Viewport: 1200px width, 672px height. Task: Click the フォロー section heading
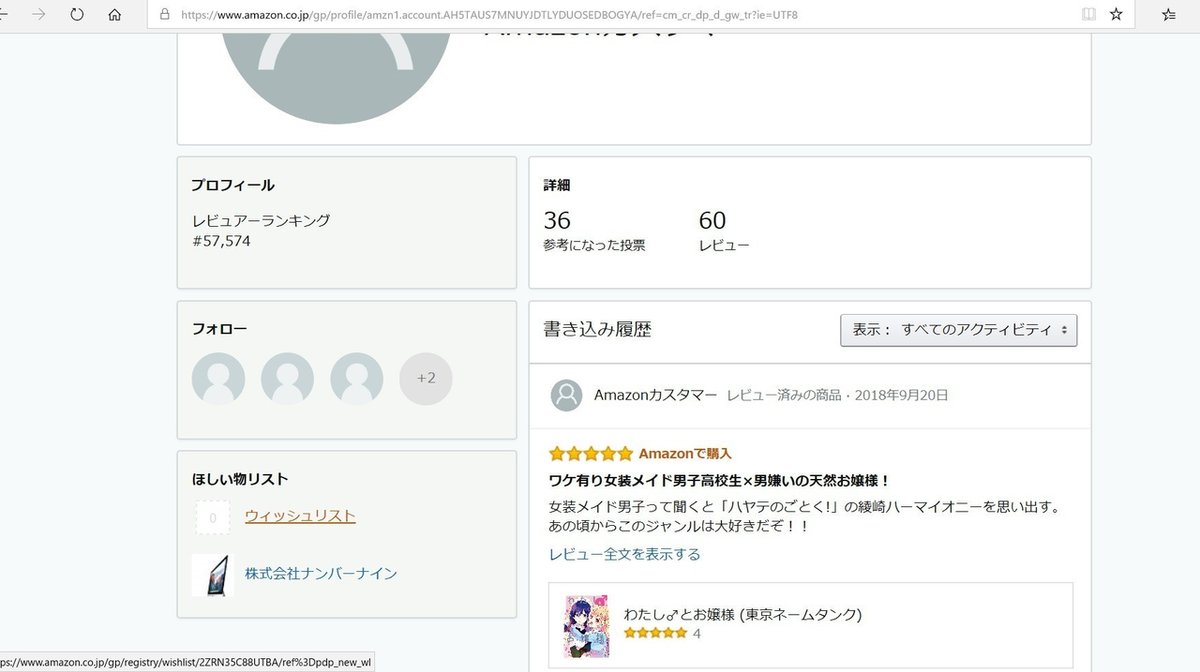(x=219, y=328)
